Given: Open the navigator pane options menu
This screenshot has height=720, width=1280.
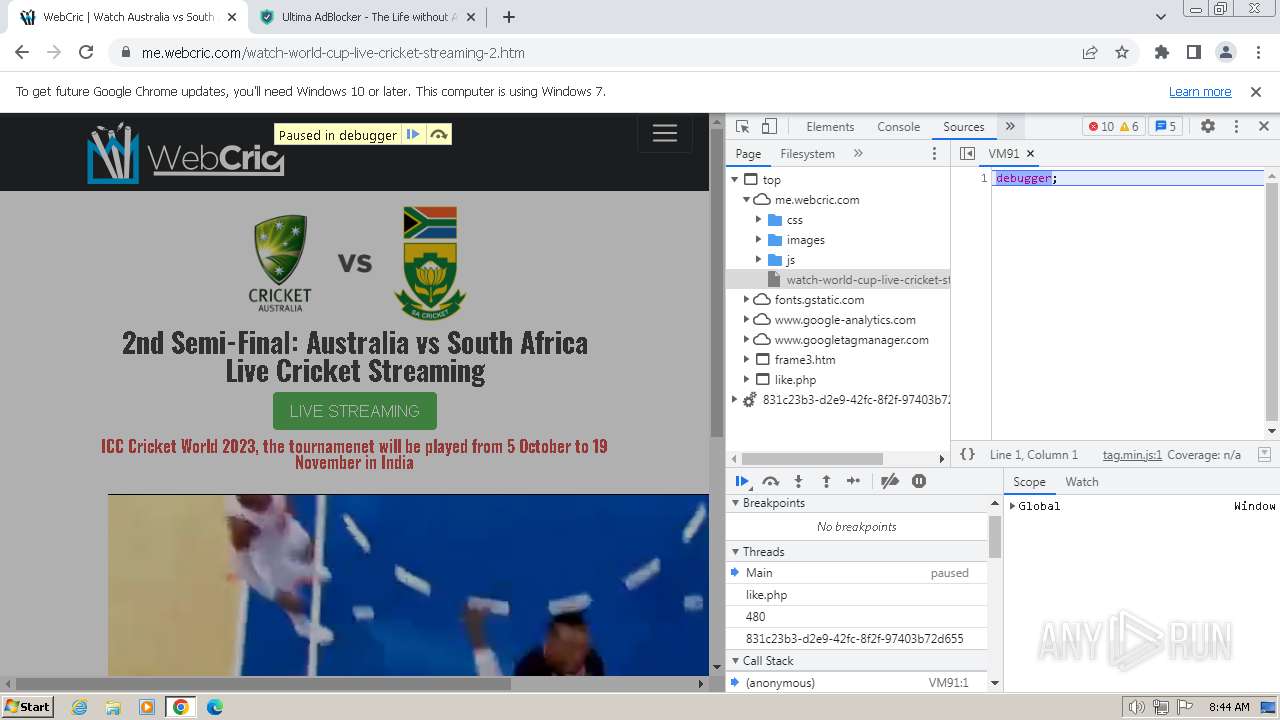Looking at the screenshot, I should 935,154.
